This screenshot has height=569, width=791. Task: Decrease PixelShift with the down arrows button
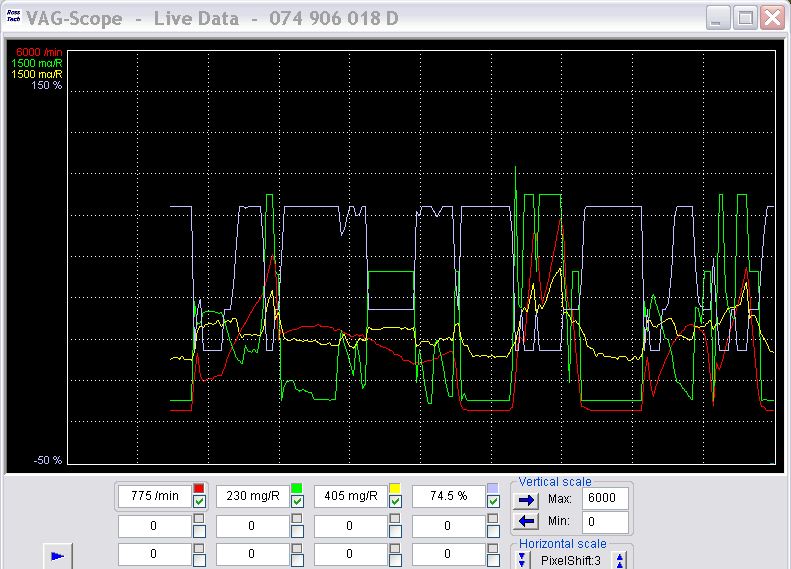(522, 560)
